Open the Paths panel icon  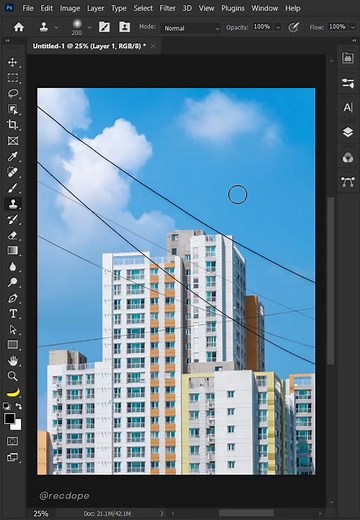coord(348,182)
